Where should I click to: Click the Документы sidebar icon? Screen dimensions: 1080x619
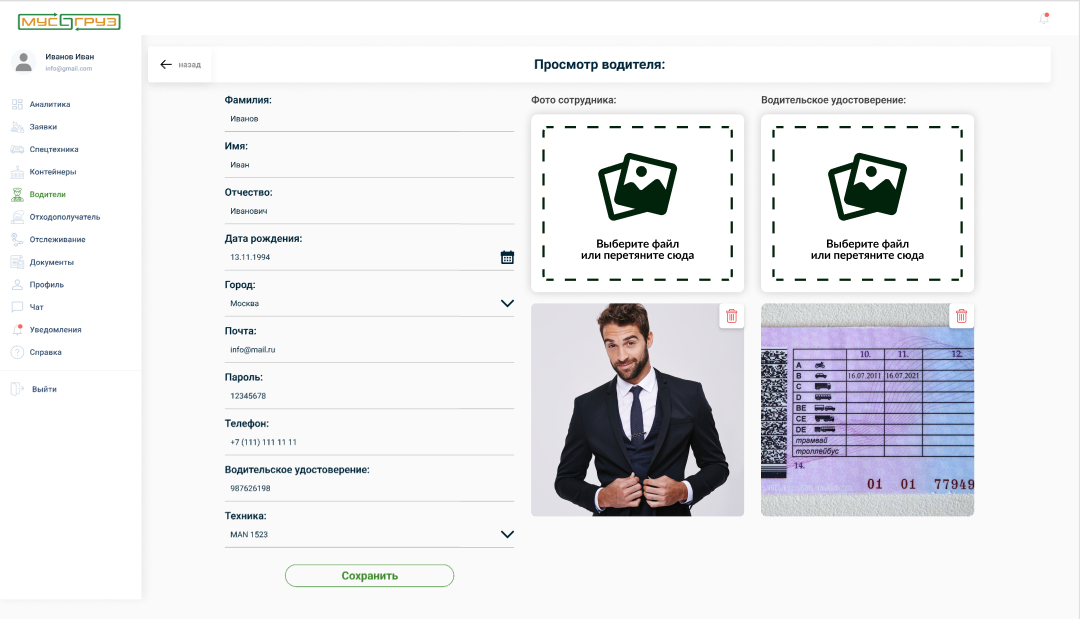[x=17, y=262]
